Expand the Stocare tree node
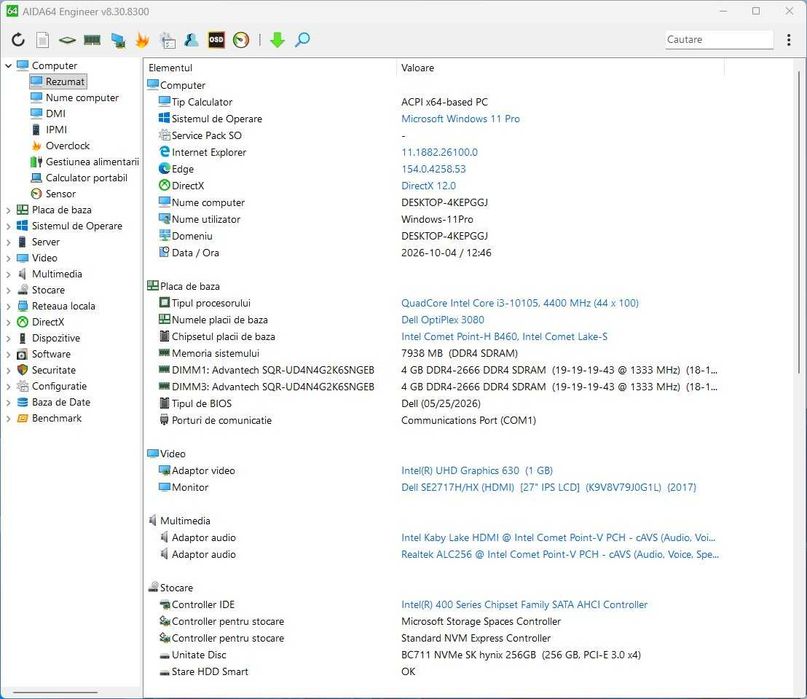Viewport: 807px width, 699px height. point(8,290)
